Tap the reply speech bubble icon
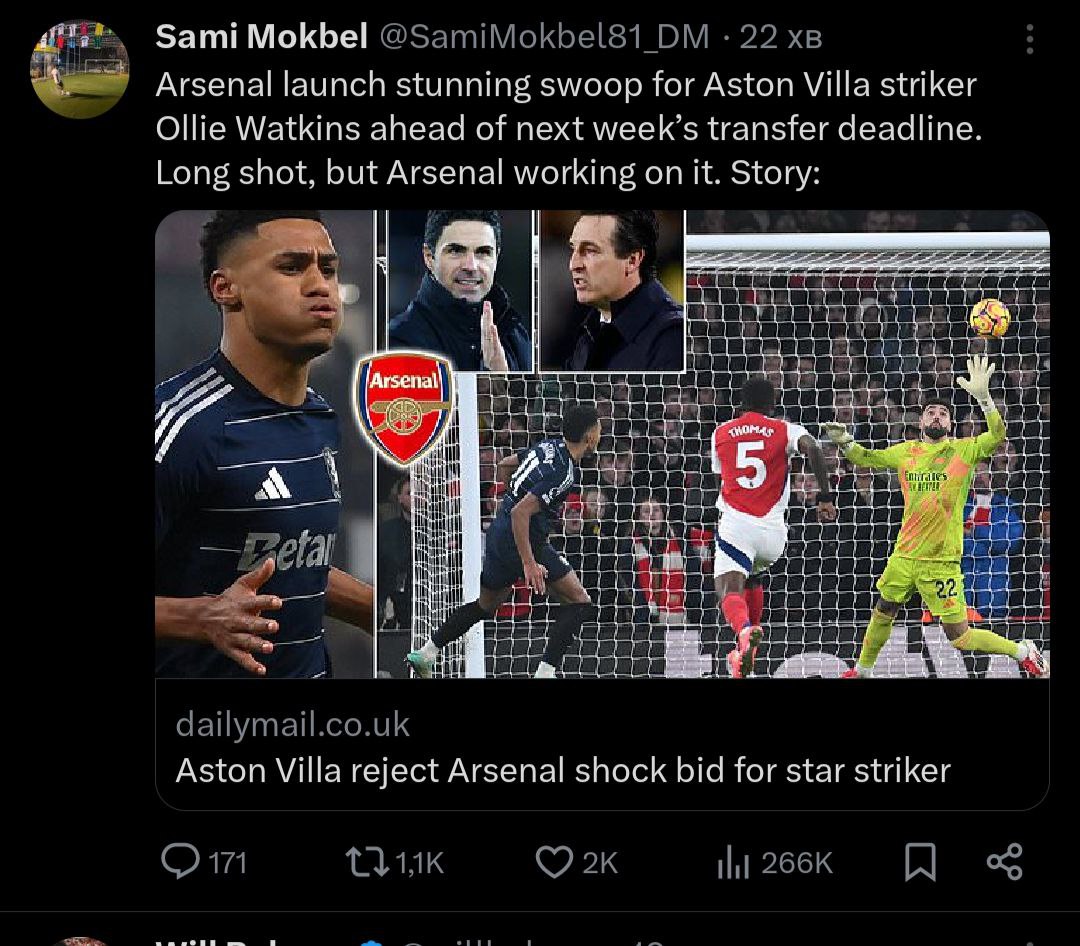 click(181, 862)
